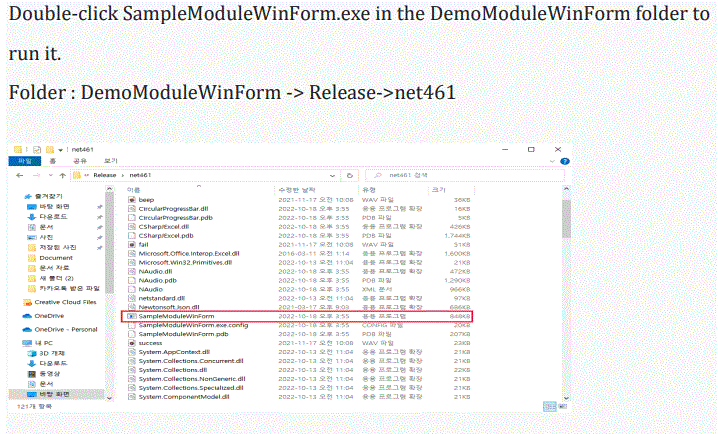
Task: Select CircularProgressBar.dll file
Action: coord(173,209)
